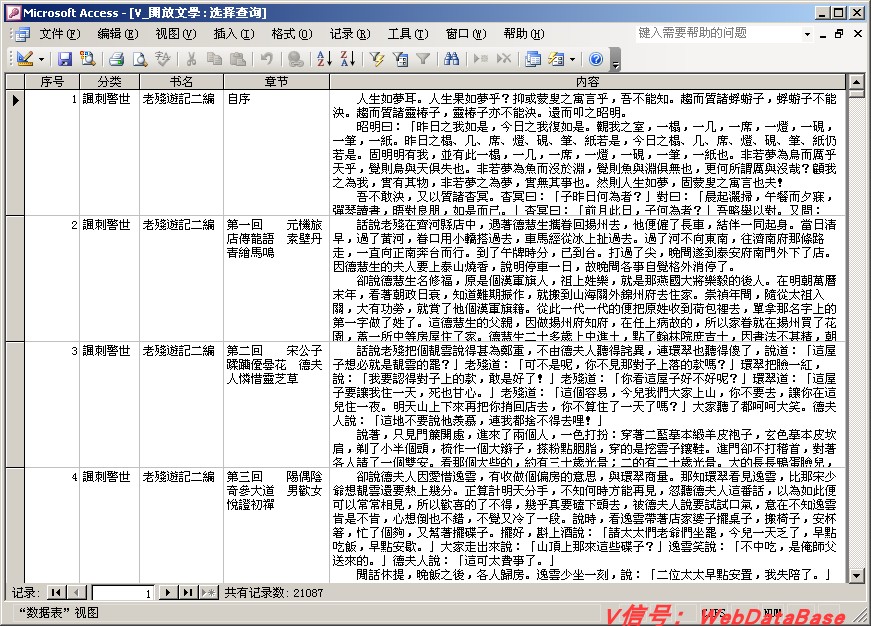Open the 记录(R) menu
Image resolution: width=871 pixels, height=626 pixels.
tap(350, 34)
